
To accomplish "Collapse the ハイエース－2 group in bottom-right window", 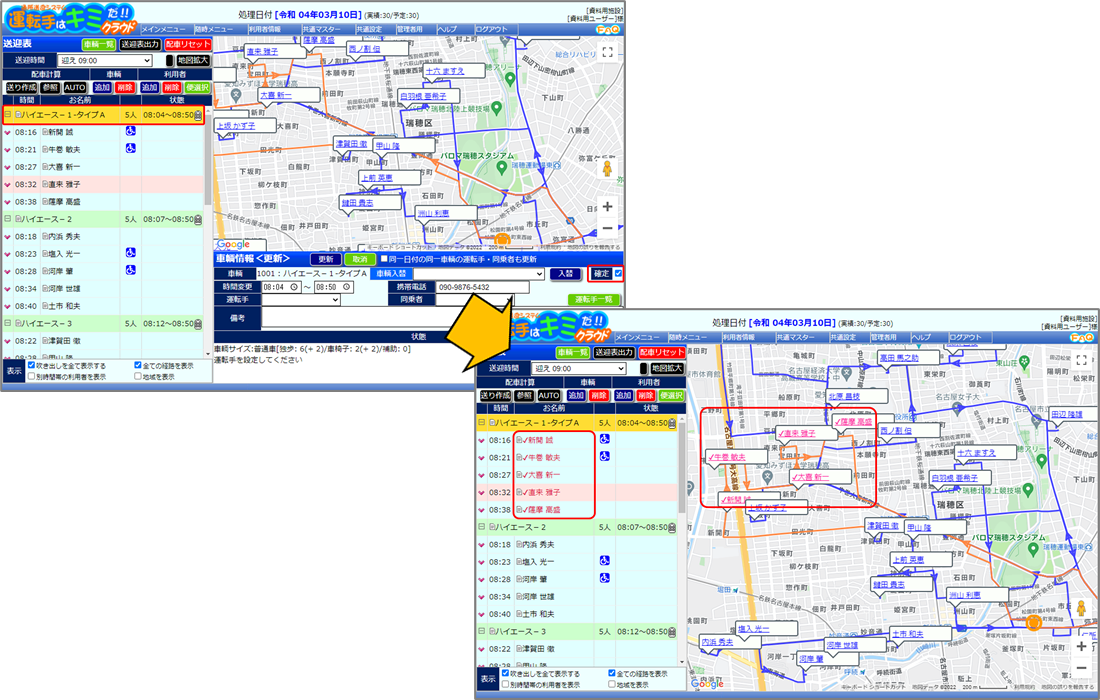I will (x=482, y=527).
